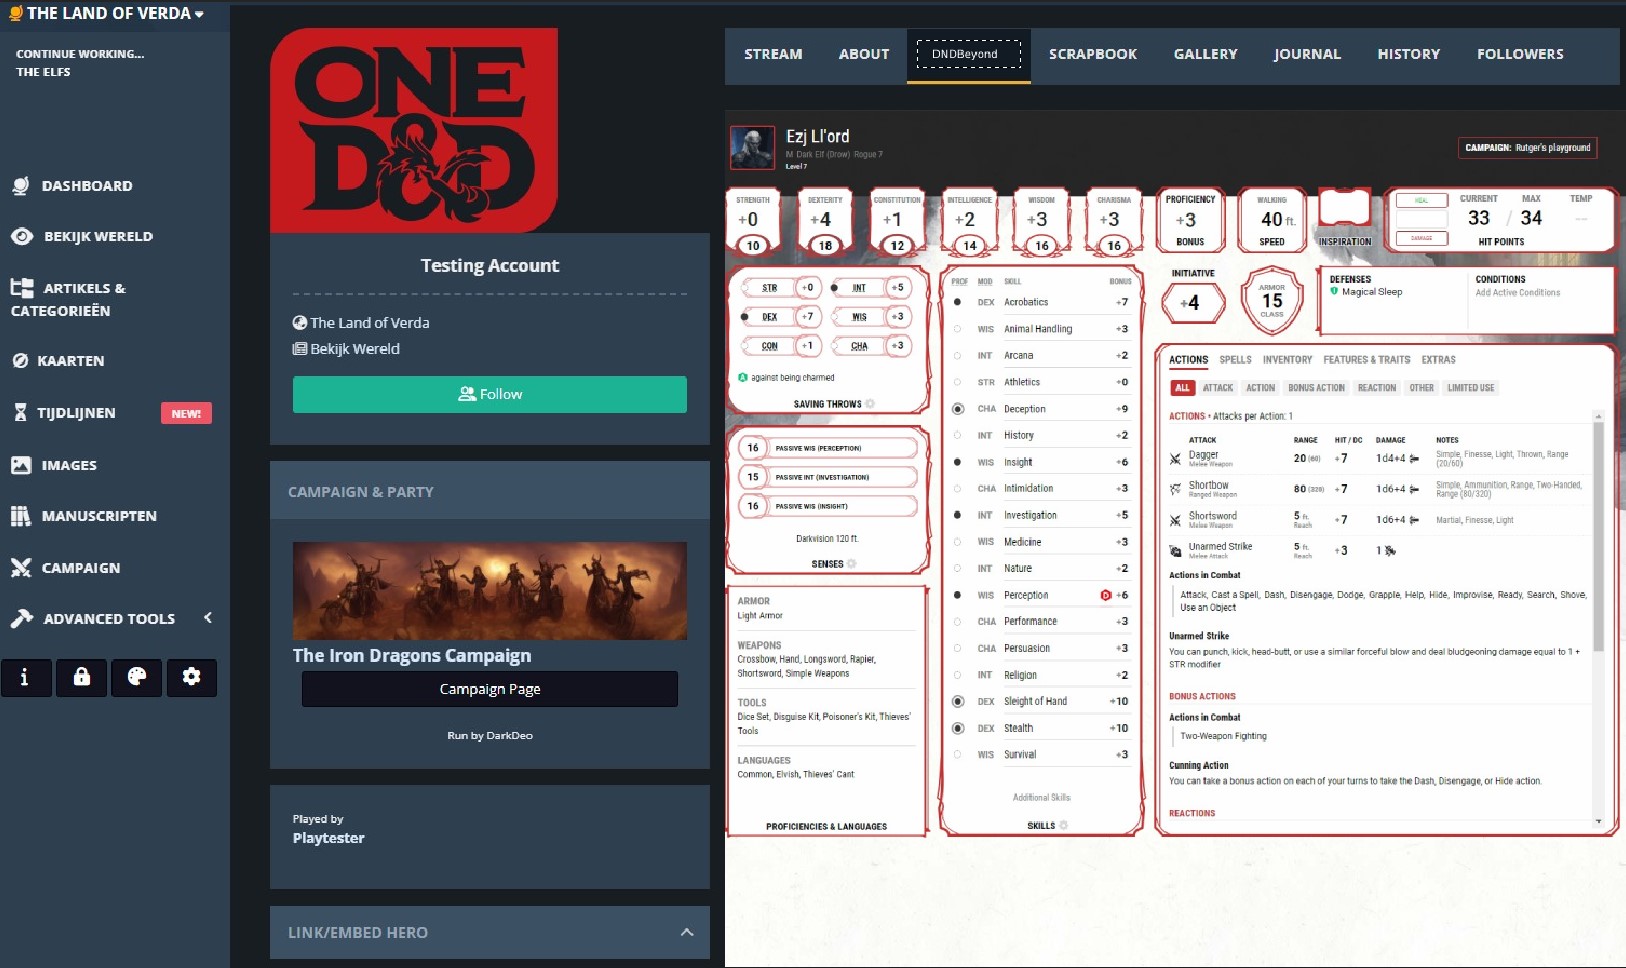Screen dimensions: 1626x968
Task: Open Campaign Page button
Action: (x=490, y=689)
